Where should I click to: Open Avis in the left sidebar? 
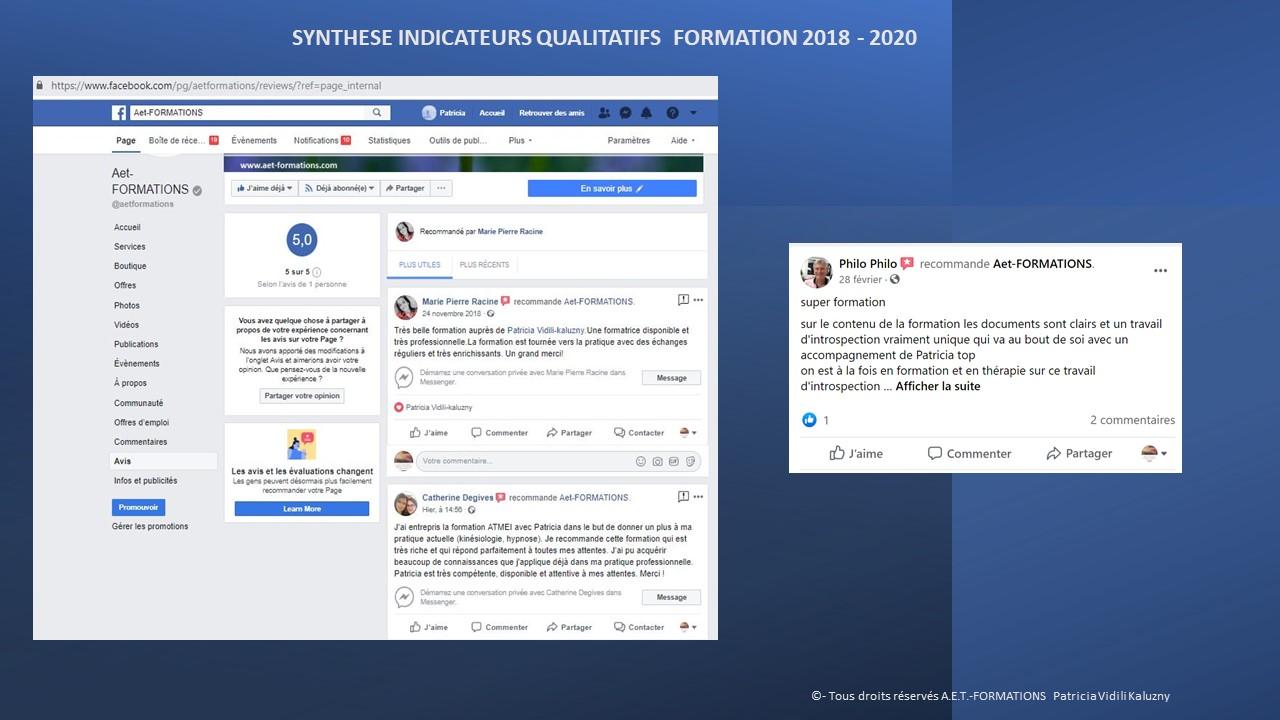[x=163, y=461]
